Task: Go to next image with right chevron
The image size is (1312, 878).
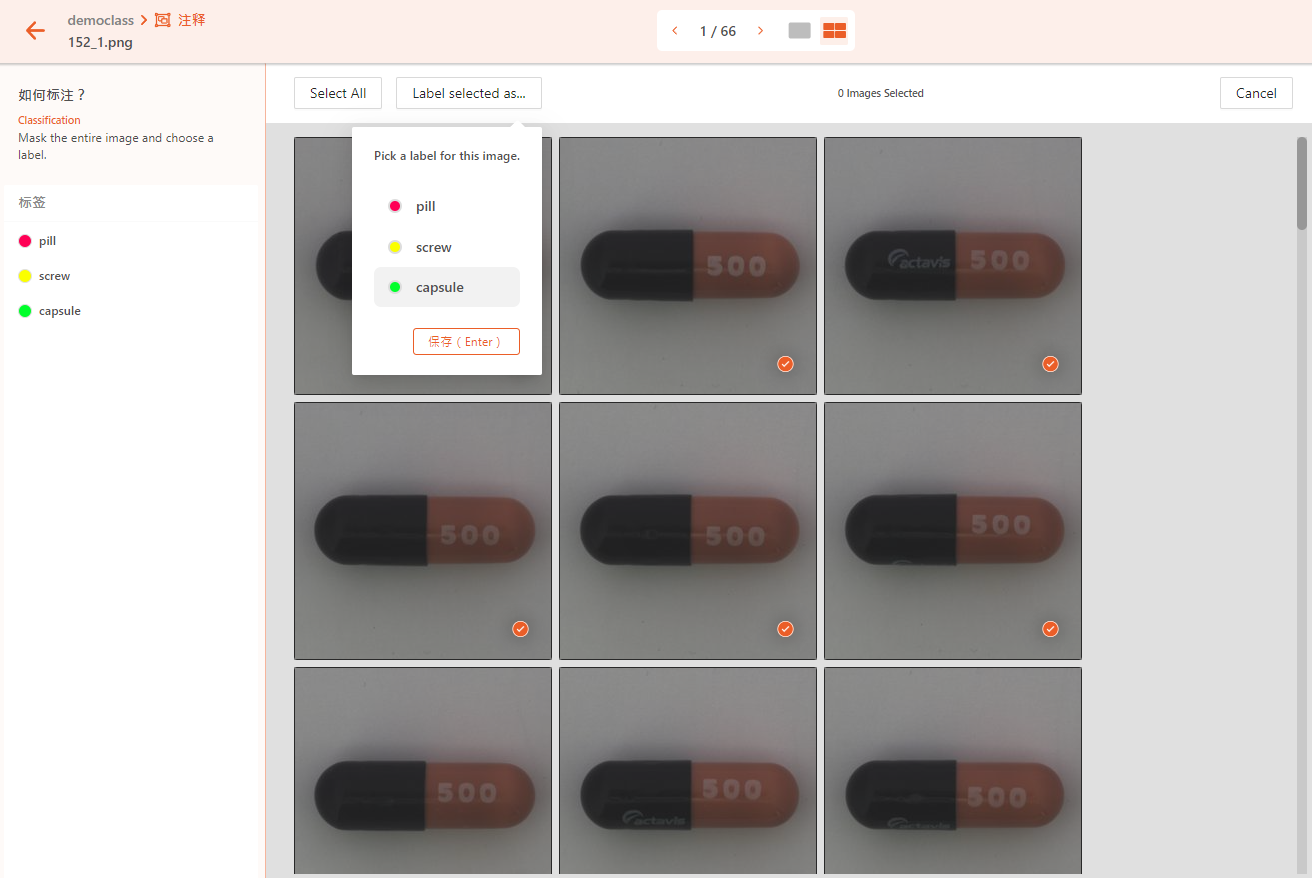Action: (x=760, y=31)
